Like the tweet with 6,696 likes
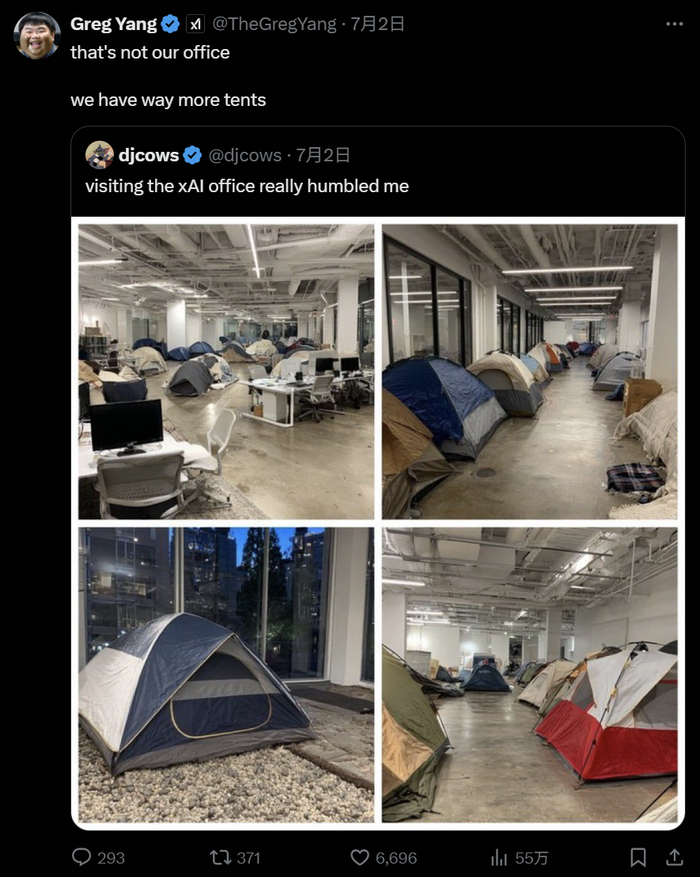 click(x=360, y=857)
